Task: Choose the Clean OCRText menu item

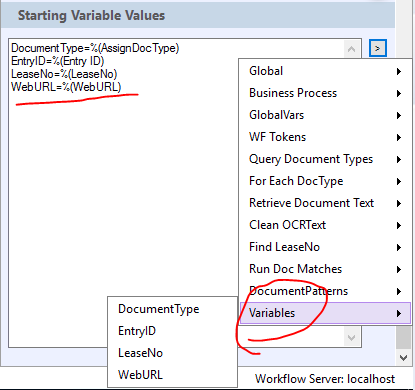Action: 325,225
